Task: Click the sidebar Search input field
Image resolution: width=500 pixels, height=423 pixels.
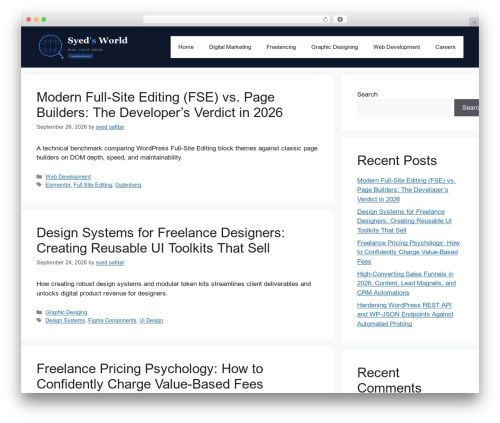Action: point(404,108)
